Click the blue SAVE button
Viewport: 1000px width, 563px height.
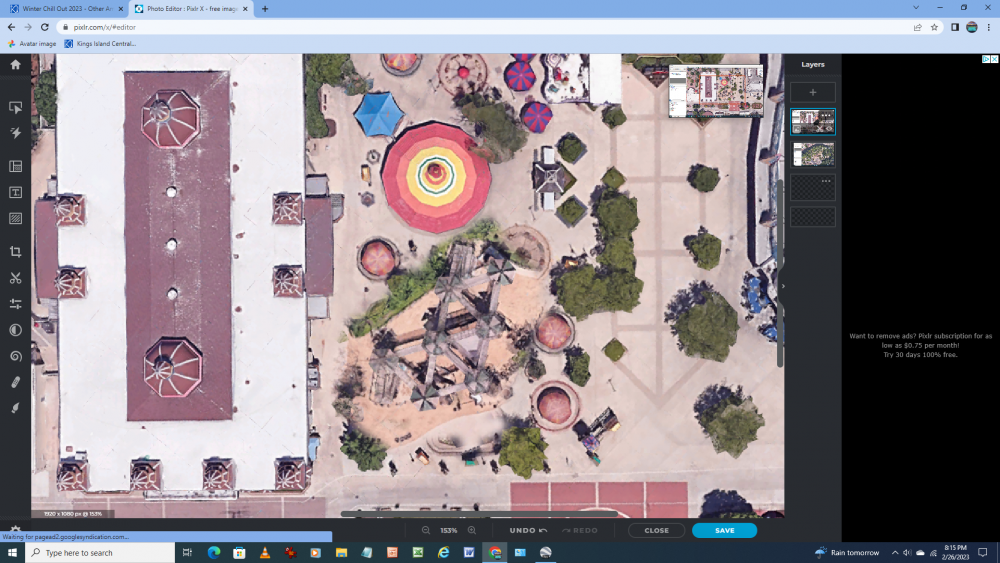point(724,530)
